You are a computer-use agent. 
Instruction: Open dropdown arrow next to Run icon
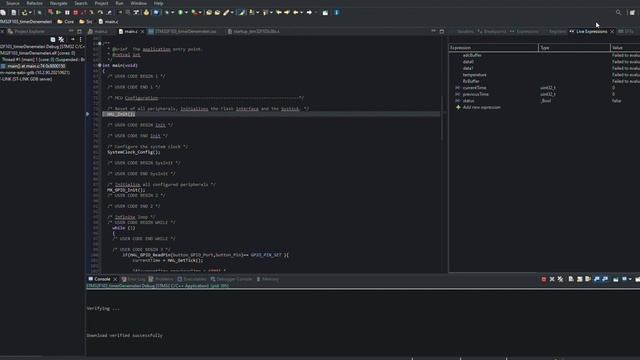click(186, 13)
